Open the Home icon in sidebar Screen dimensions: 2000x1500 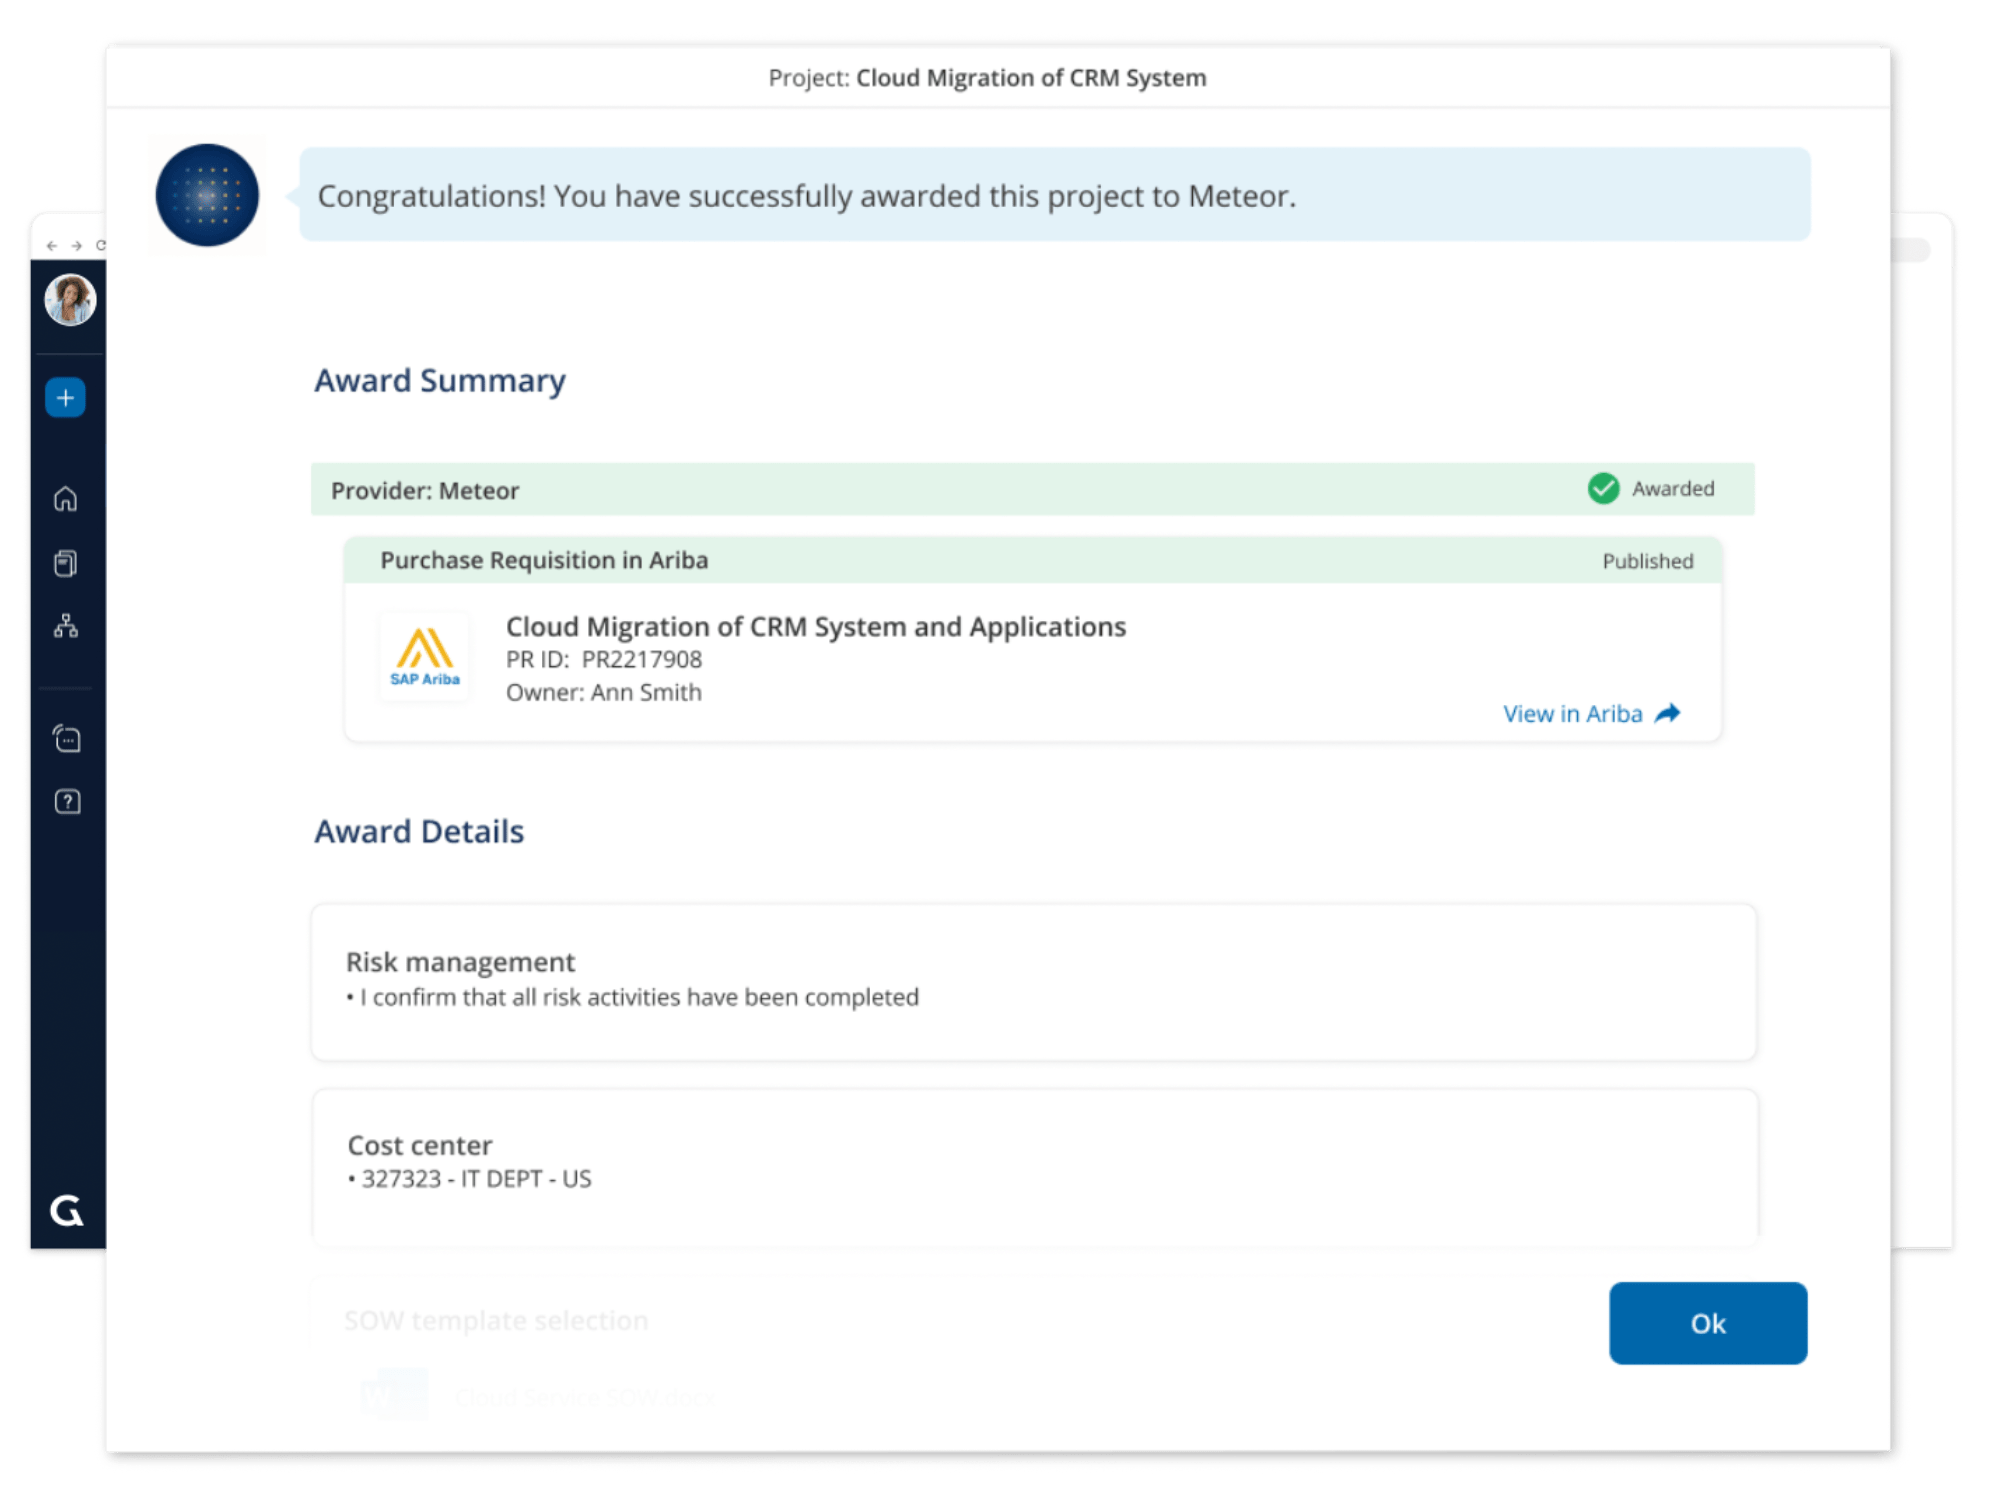tap(66, 498)
